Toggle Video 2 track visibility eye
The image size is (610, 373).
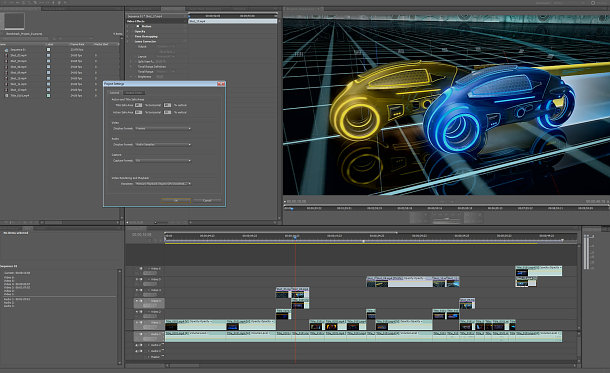point(137,312)
